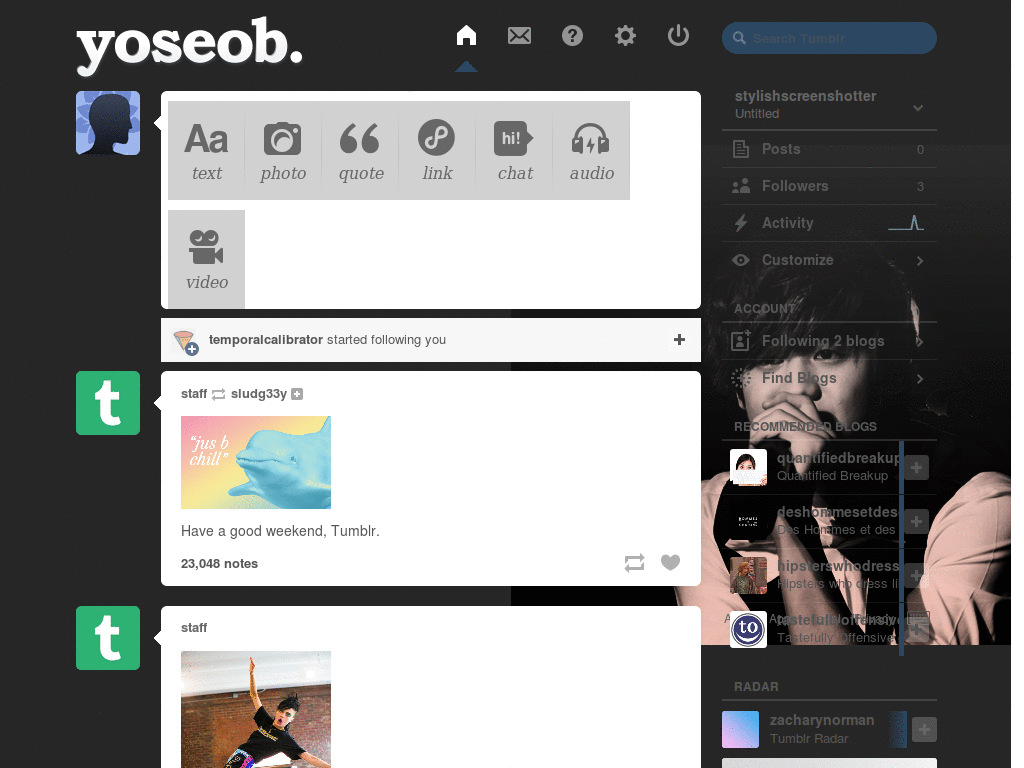Open the Posts menu item

click(829, 149)
